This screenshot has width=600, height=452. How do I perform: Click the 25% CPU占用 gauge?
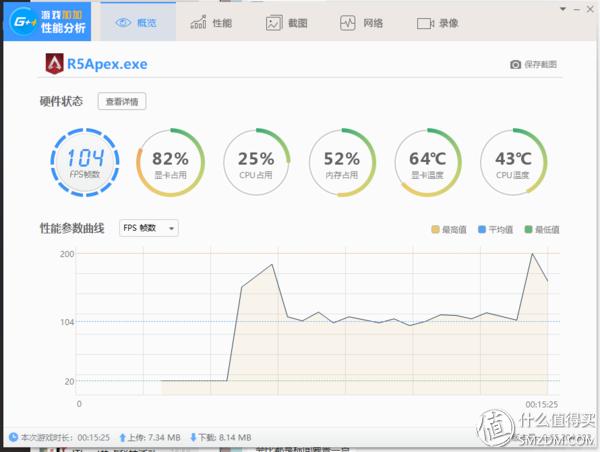click(x=256, y=162)
